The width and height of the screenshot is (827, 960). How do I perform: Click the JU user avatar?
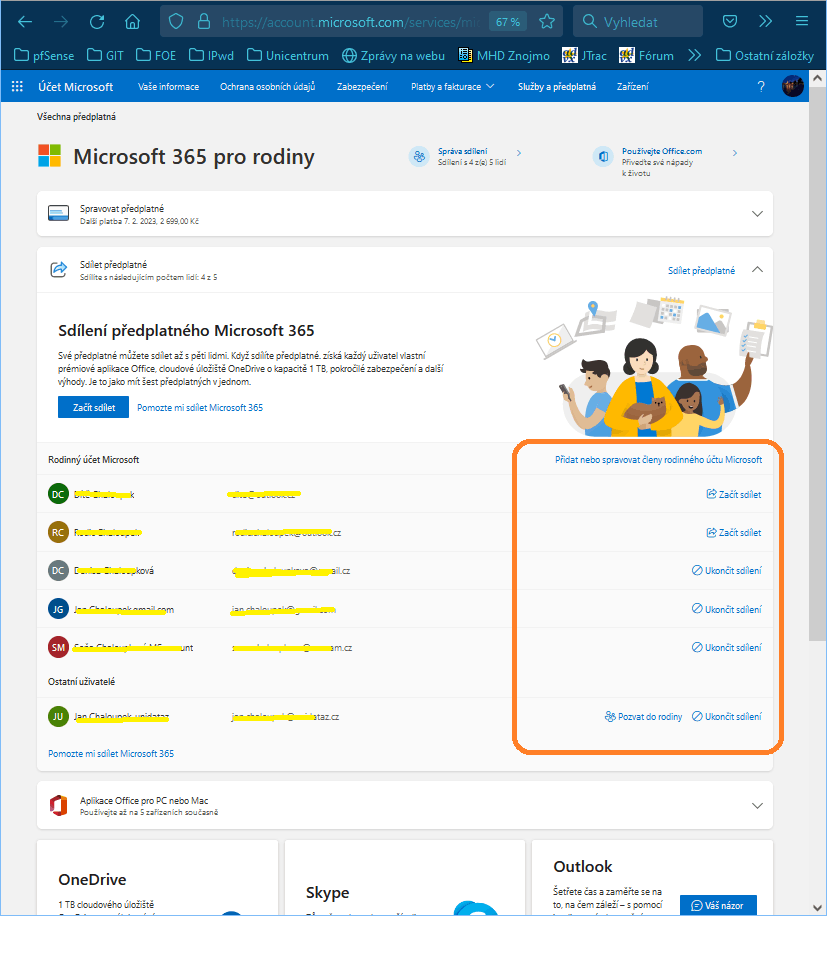tap(58, 716)
